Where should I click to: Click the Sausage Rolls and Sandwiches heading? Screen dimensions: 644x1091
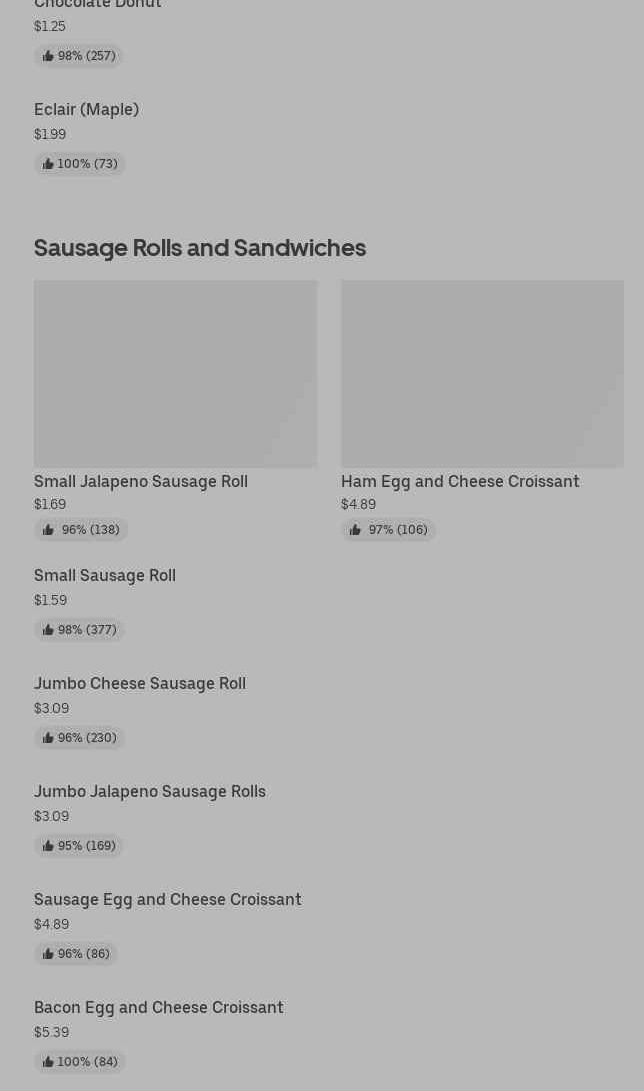(x=200, y=248)
